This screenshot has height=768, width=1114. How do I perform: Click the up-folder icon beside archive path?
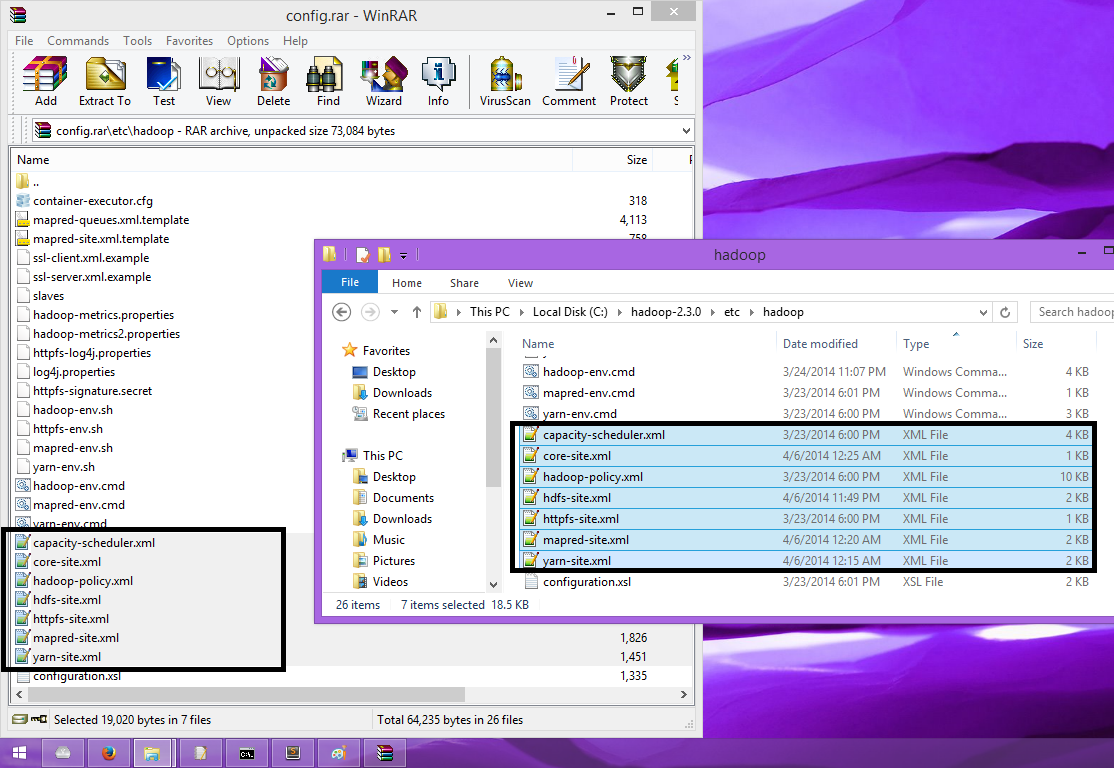coord(43,131)
